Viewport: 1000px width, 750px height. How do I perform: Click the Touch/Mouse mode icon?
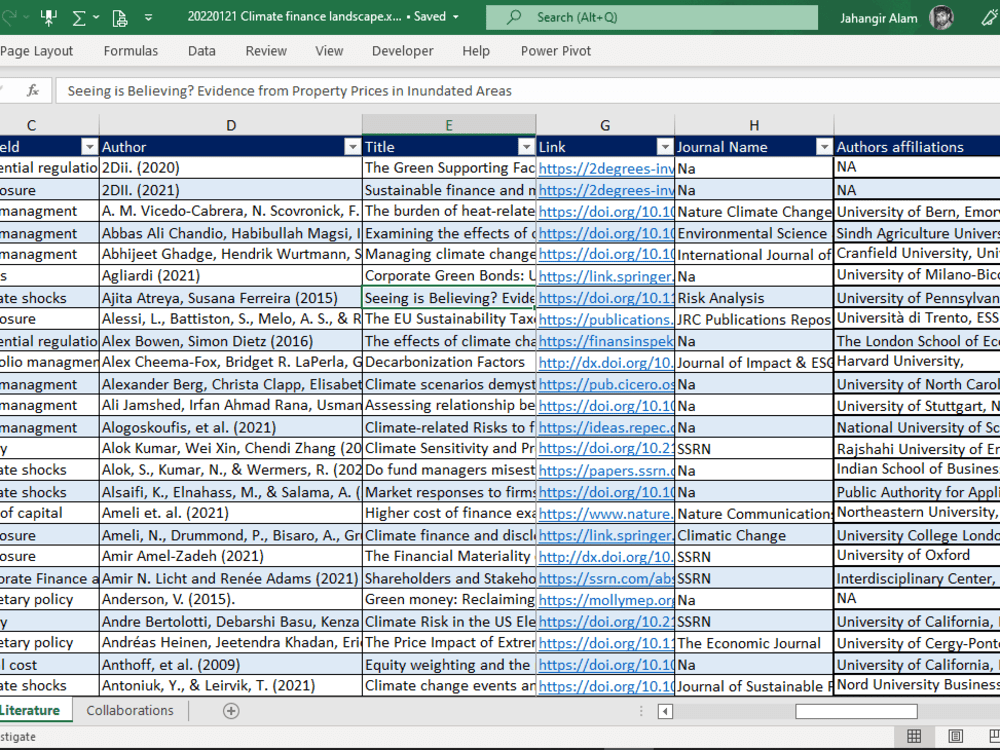click(48, 18)
